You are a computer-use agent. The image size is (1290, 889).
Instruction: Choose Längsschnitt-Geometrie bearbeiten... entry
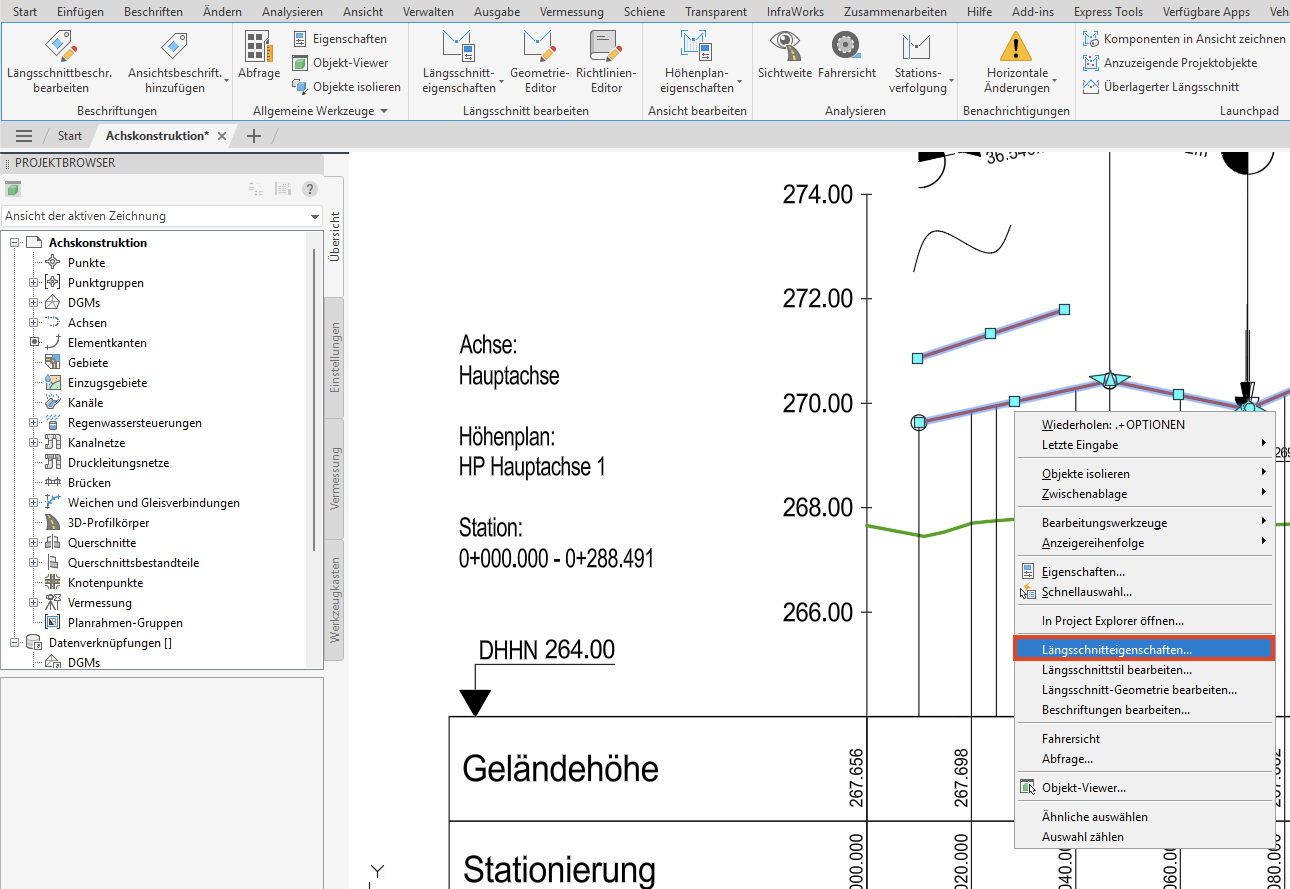pyautogui.click(x=1144, y=690)
